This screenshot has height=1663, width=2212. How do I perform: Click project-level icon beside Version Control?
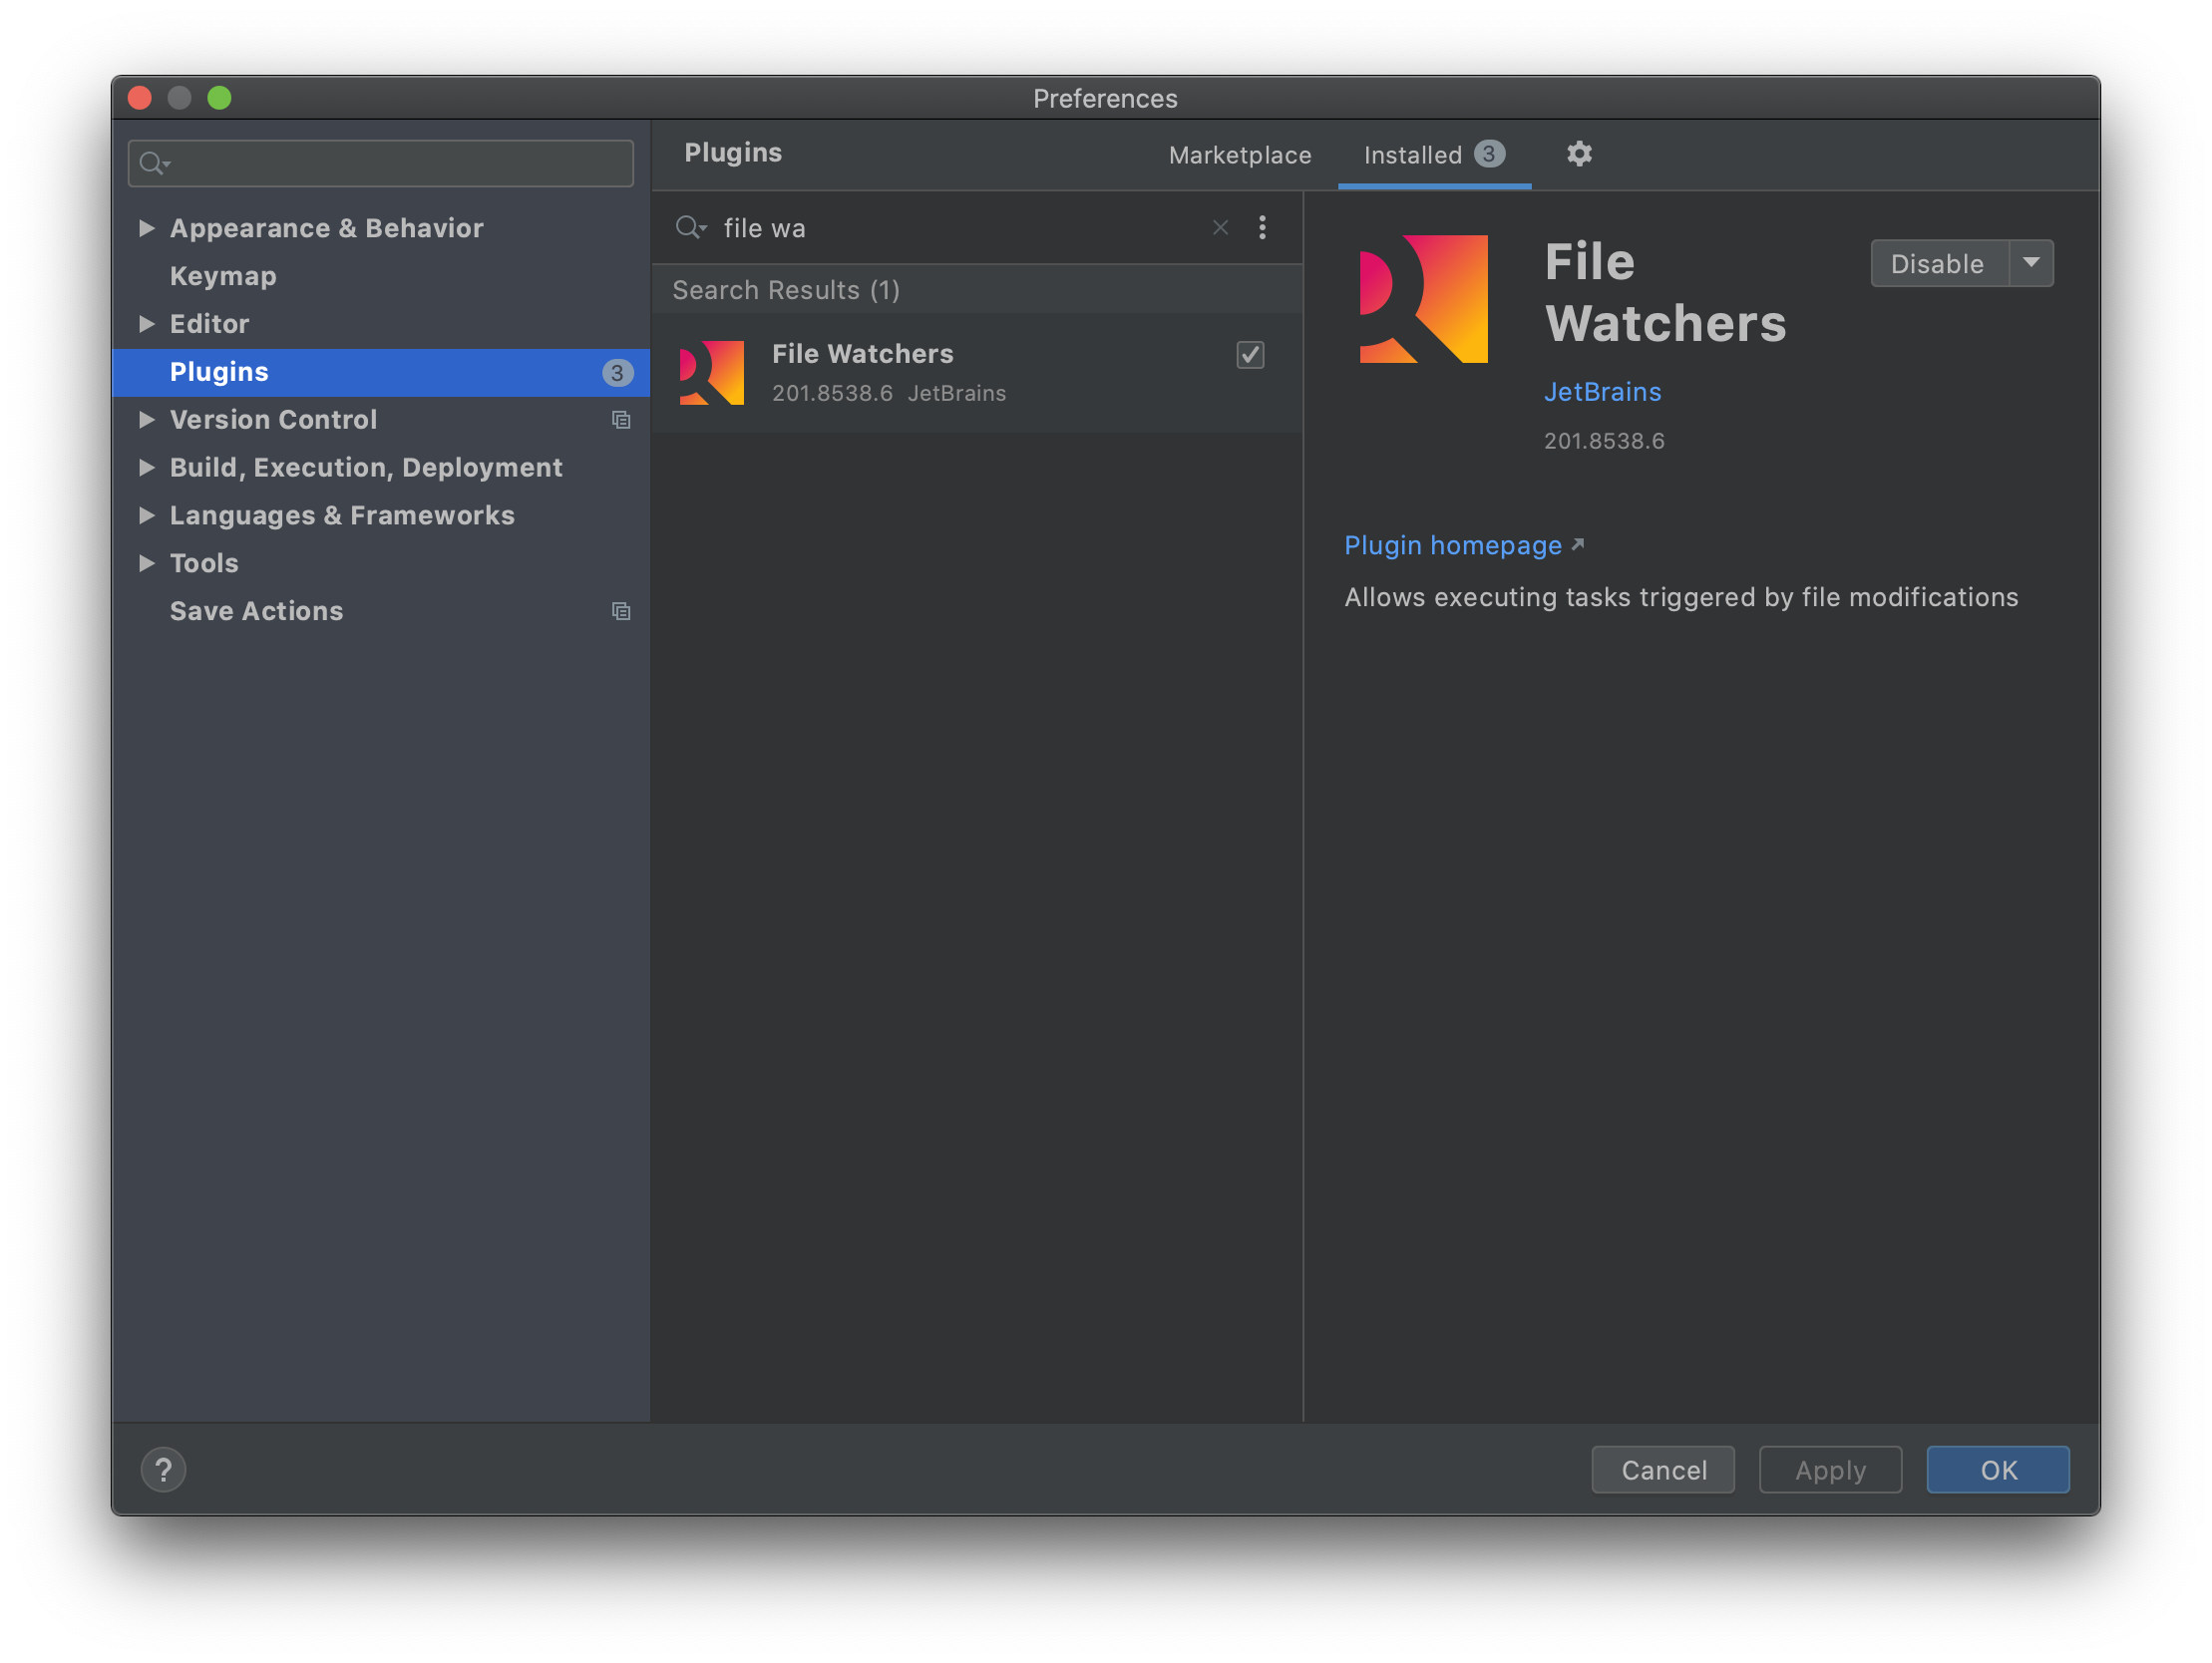tap(621, 420)
